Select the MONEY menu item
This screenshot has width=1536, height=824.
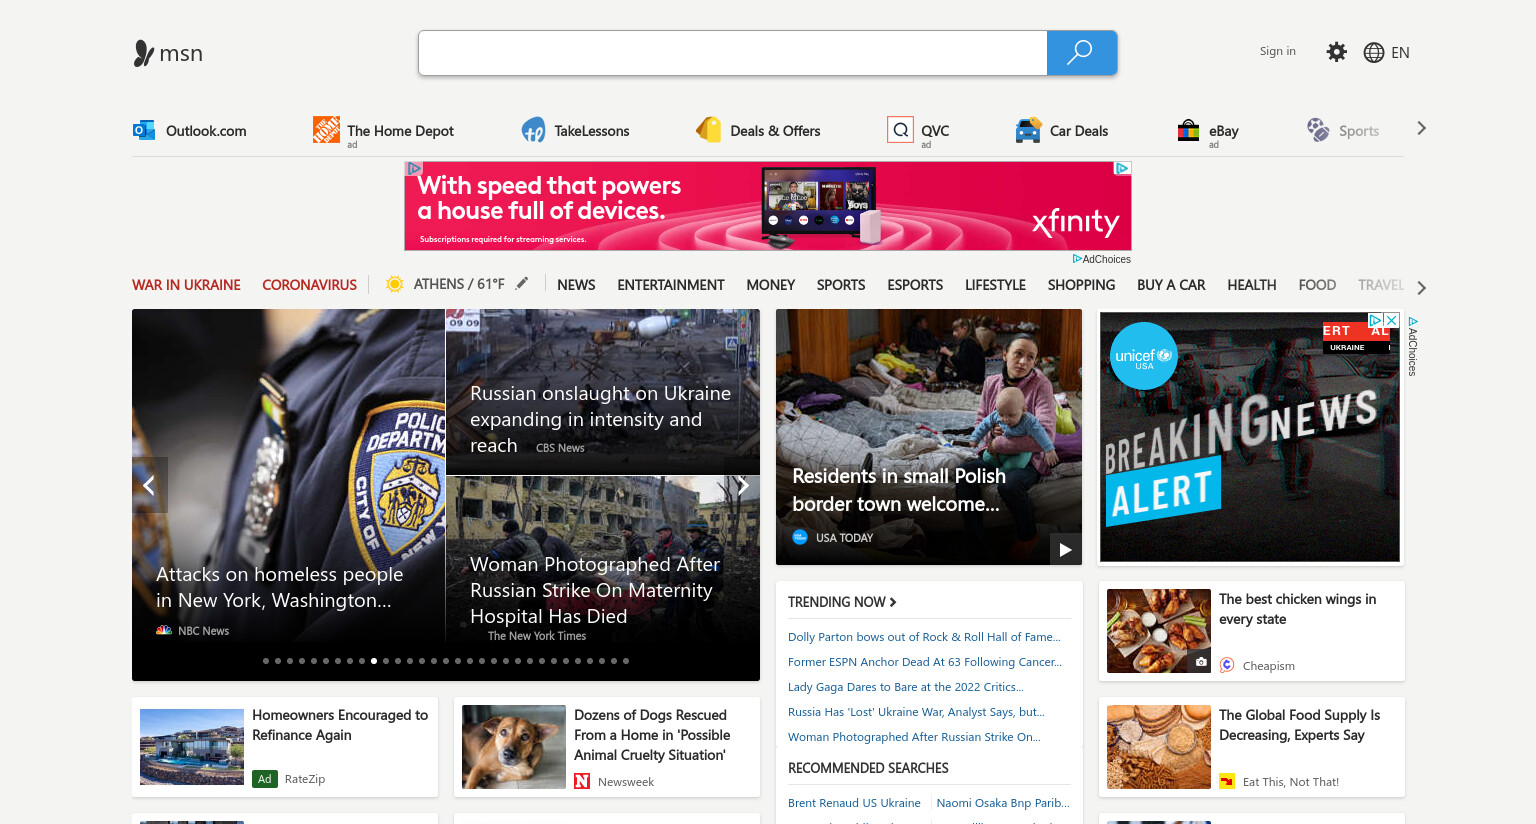pos(770,285)
